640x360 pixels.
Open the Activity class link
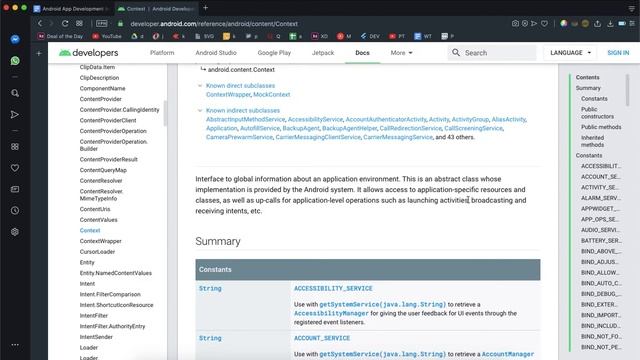pos(439,119)
